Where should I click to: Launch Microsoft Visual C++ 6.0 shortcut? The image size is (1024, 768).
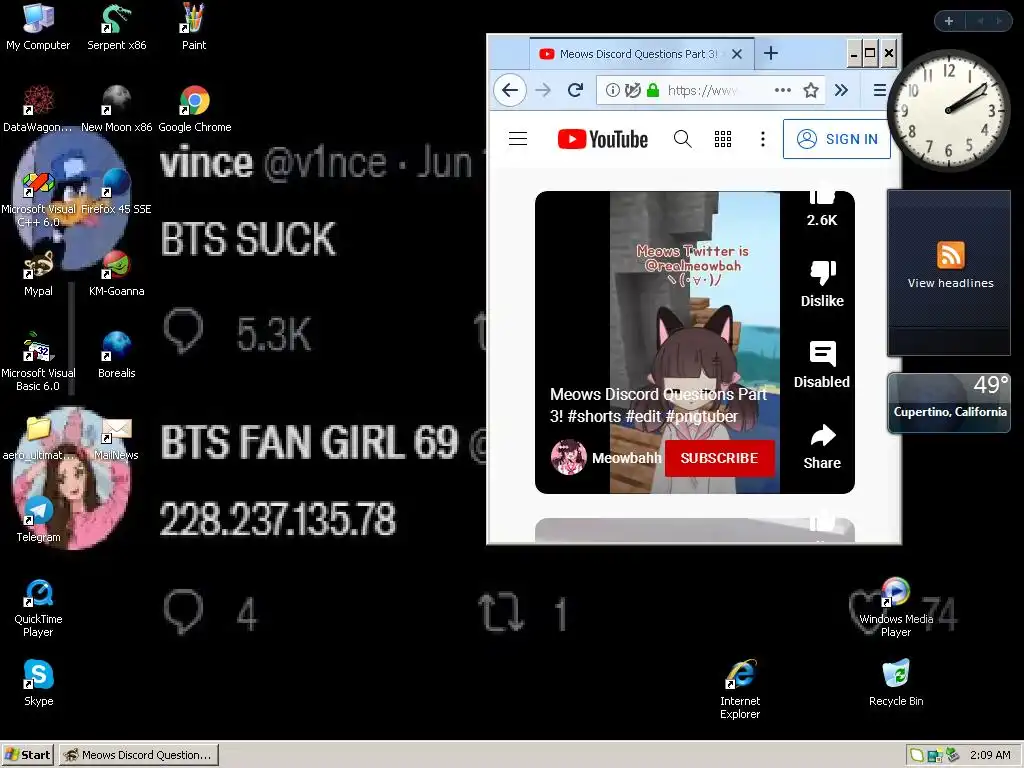[38, 198]
